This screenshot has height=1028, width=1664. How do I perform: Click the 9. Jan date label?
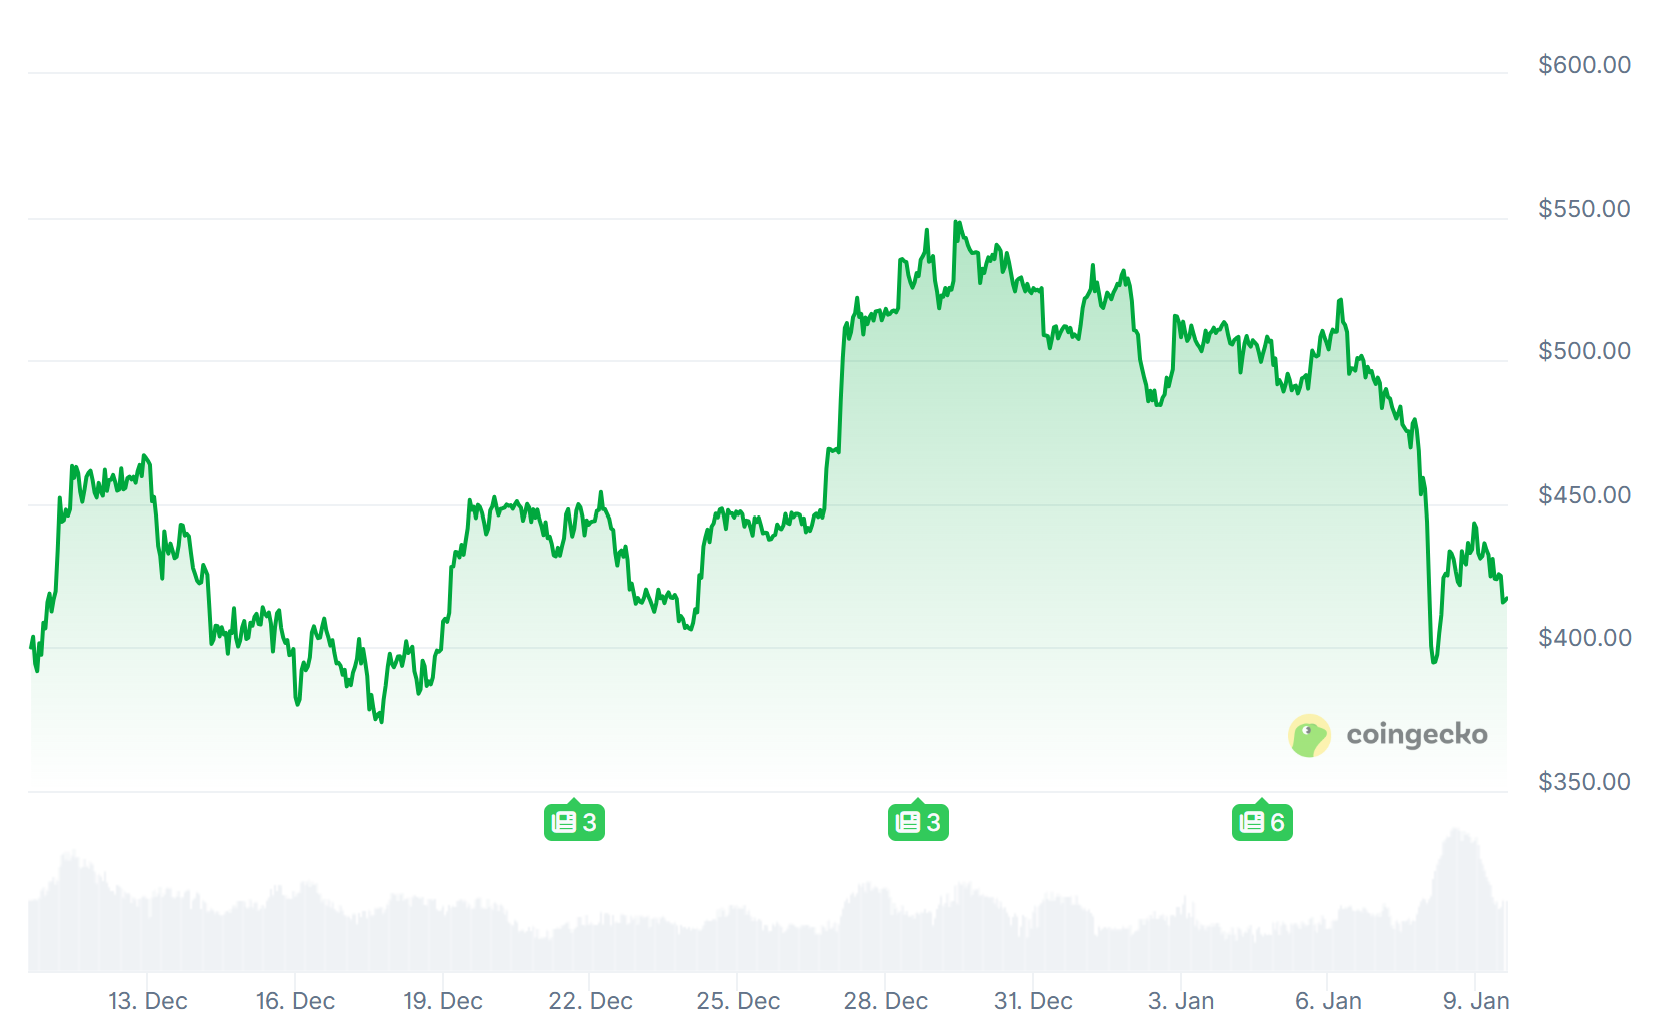(x=1476, y=1001)
